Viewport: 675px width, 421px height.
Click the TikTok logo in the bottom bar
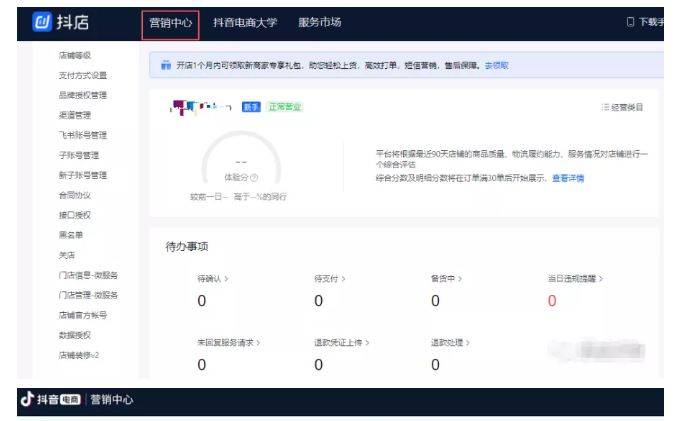pos(27,399)
